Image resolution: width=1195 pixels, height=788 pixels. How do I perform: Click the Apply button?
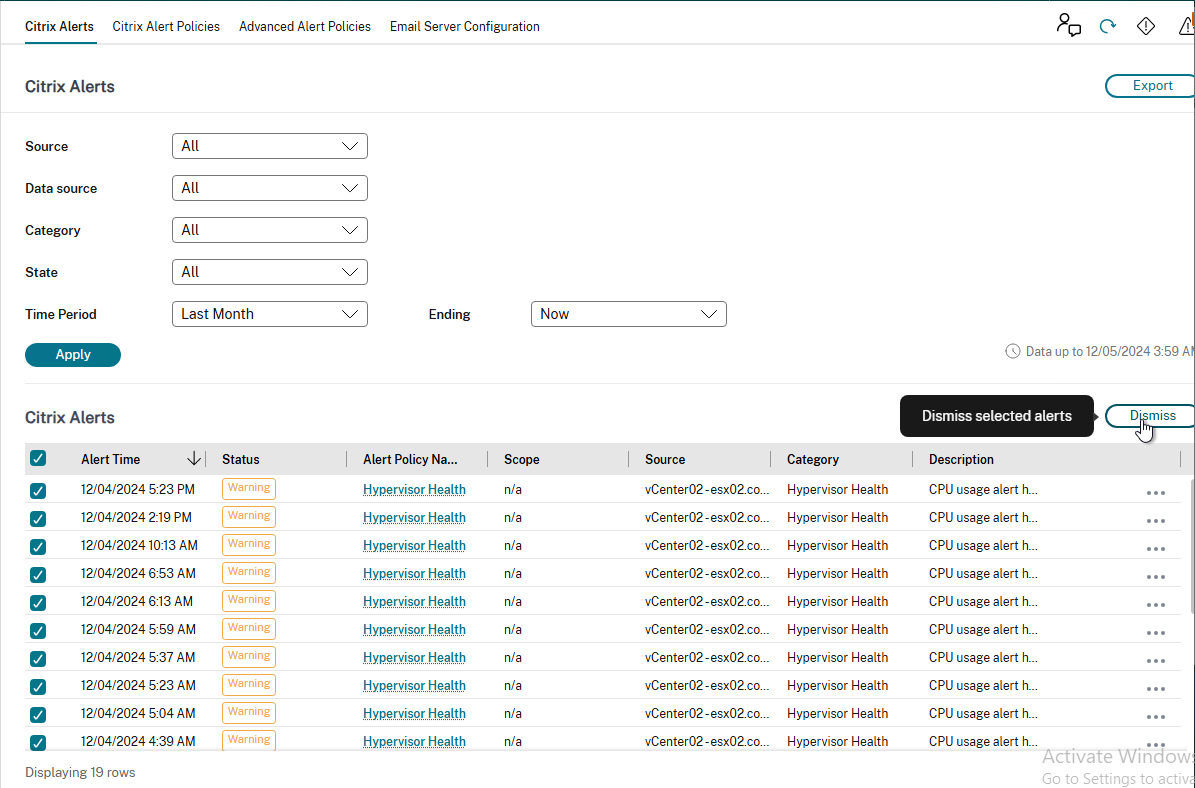(x=73, y=354)
